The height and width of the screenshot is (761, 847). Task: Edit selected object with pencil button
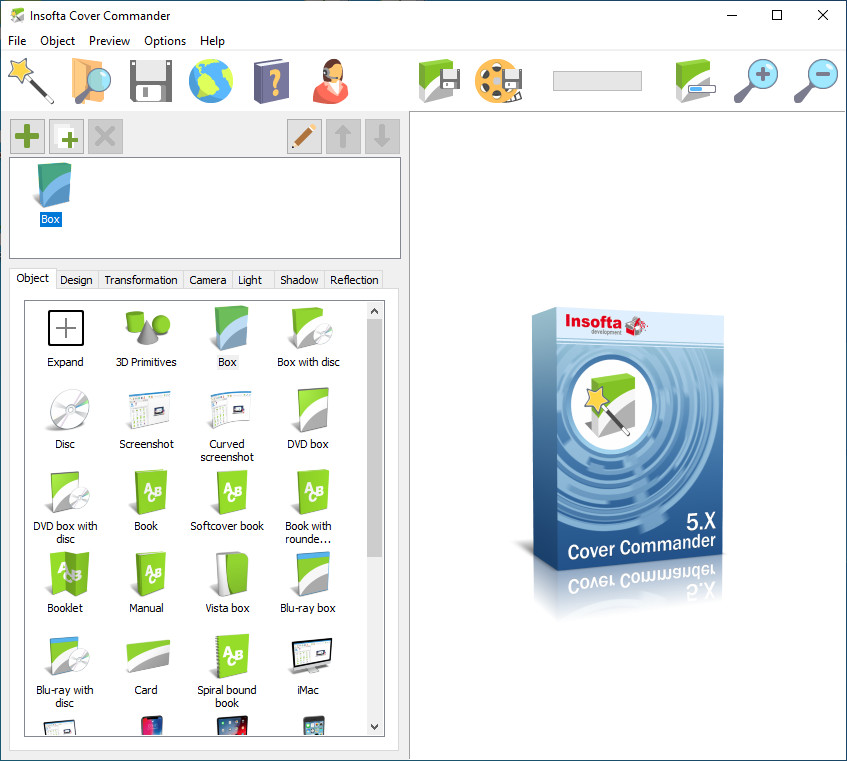(x=304, y=137)
